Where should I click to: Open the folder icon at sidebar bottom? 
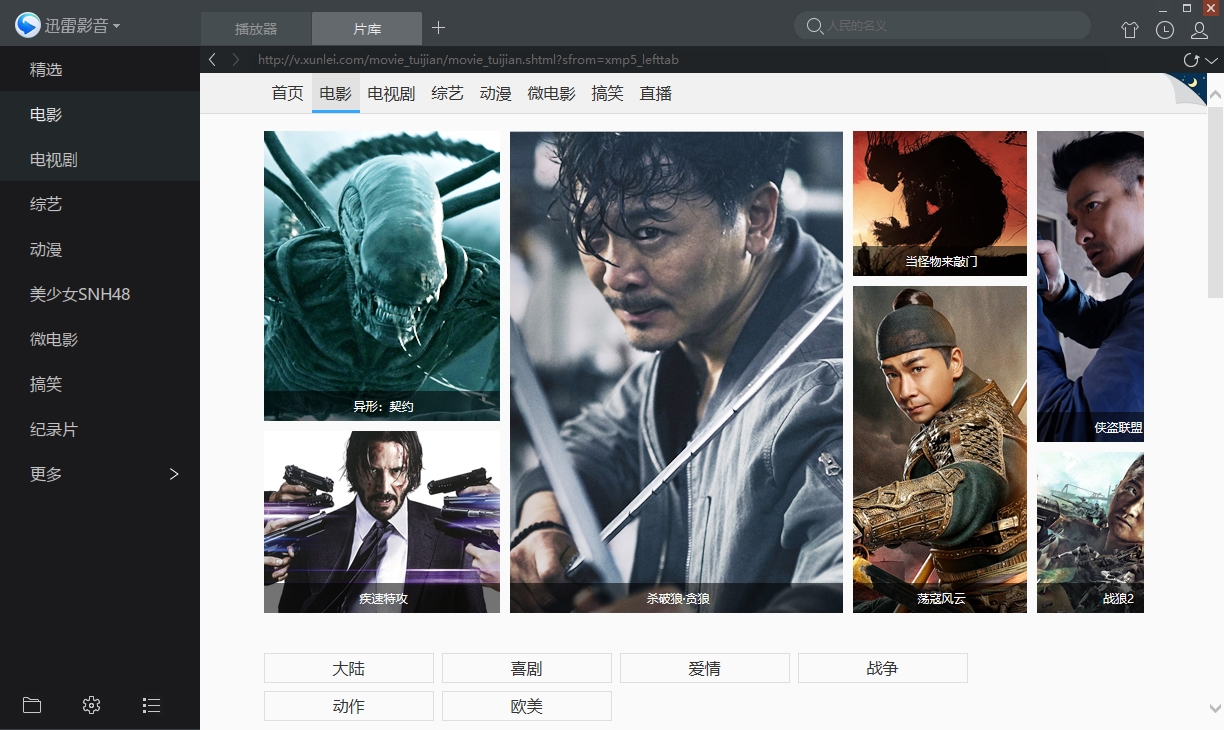click(32, 706)
